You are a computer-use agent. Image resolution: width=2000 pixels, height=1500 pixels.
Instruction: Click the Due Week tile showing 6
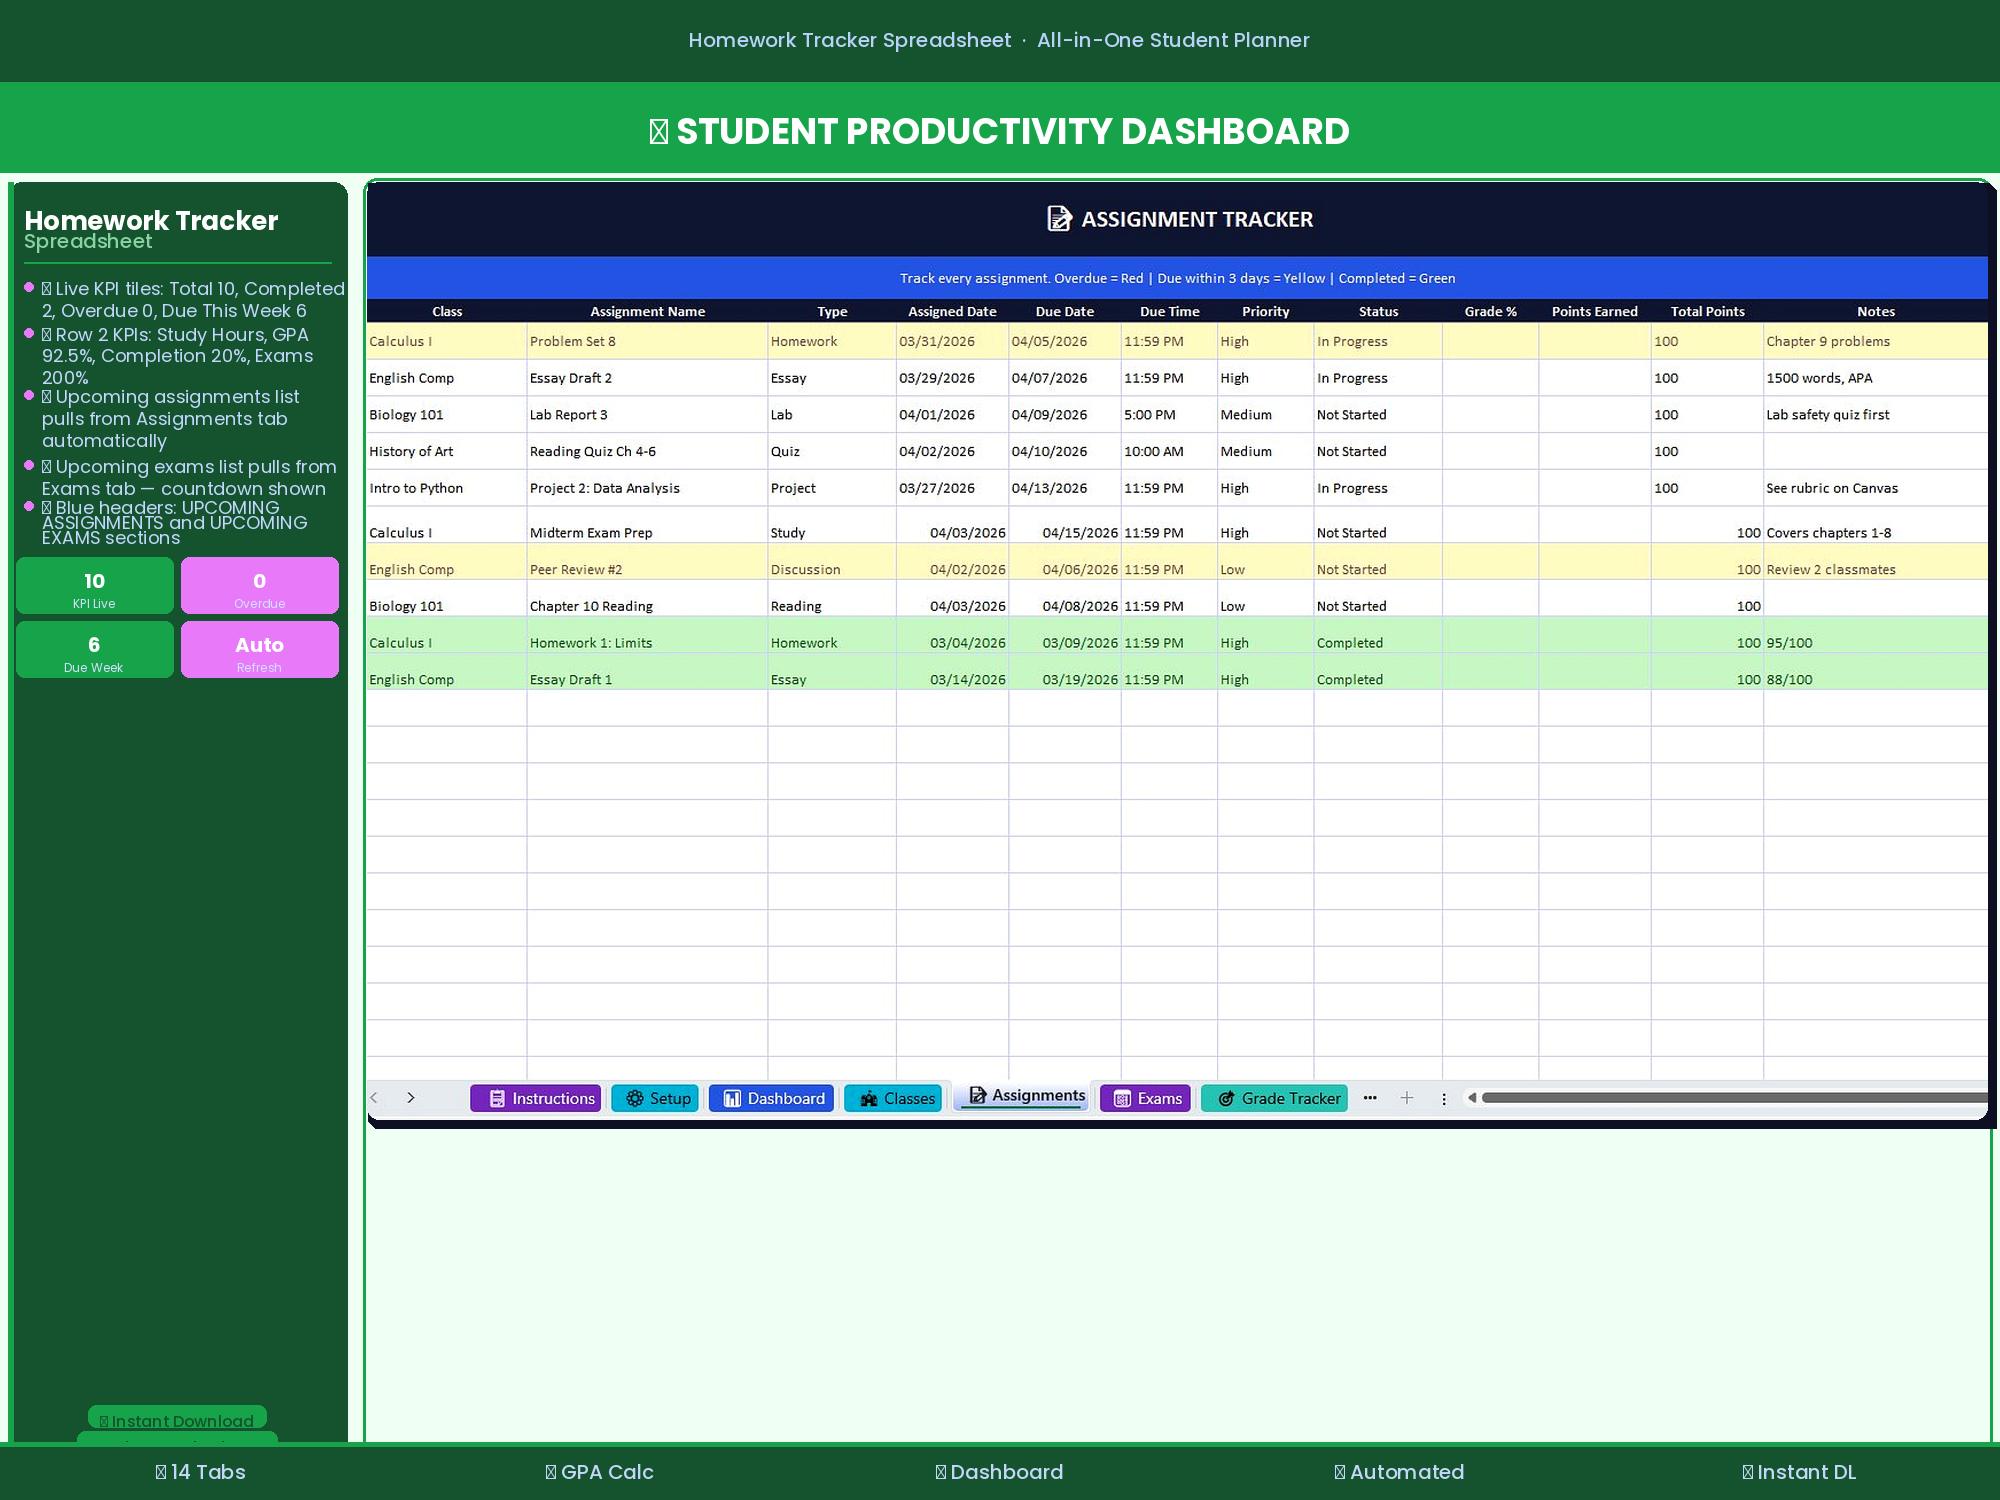(x=95, y=650)
